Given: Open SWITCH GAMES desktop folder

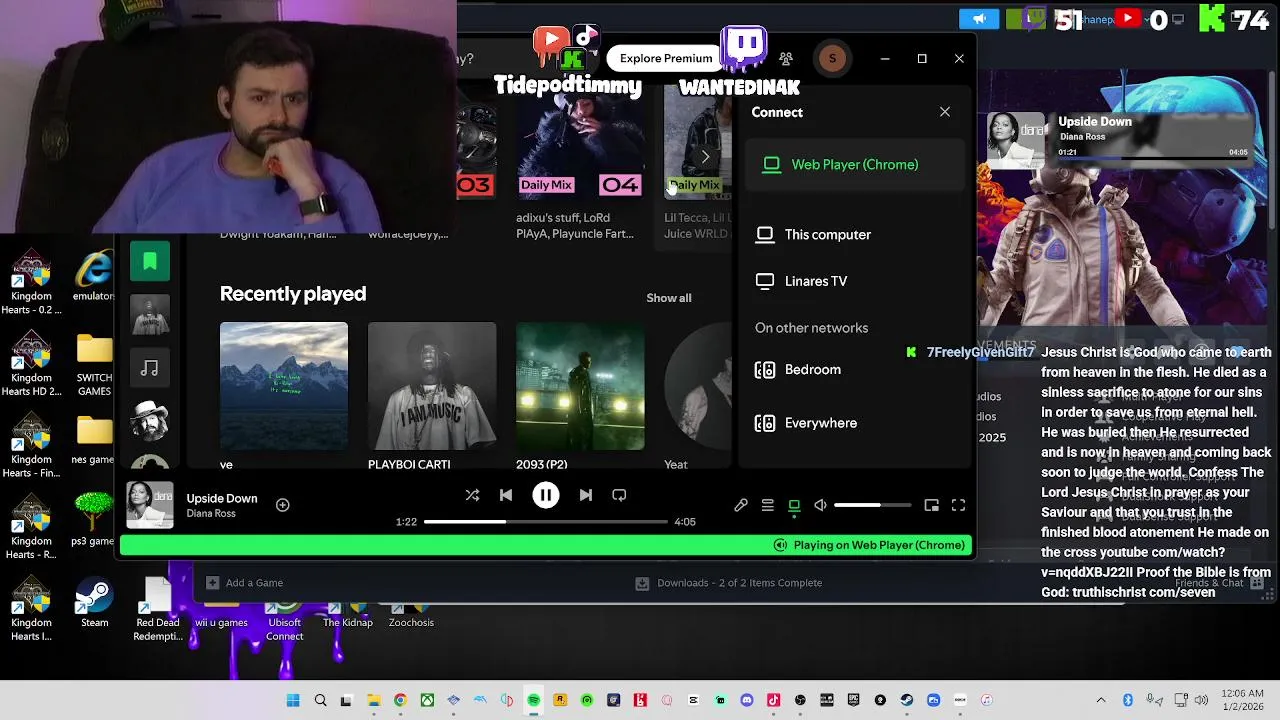Looking at the screenshot, I should click(x=95, y=365).
